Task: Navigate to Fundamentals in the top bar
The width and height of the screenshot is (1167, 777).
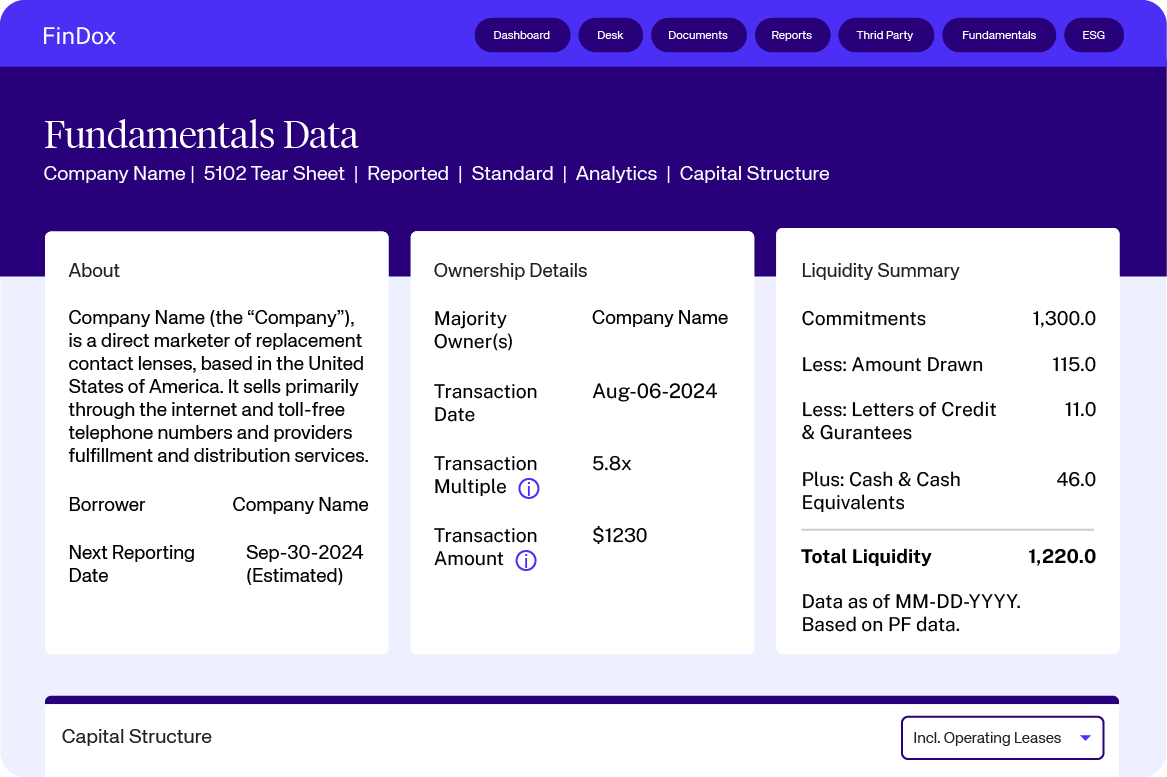Action: click(999, 34)
